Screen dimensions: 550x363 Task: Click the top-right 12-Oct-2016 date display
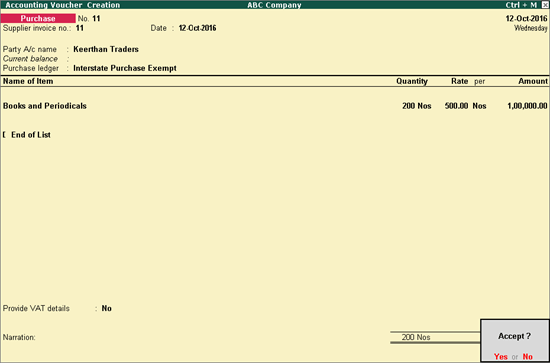point(526,19)
